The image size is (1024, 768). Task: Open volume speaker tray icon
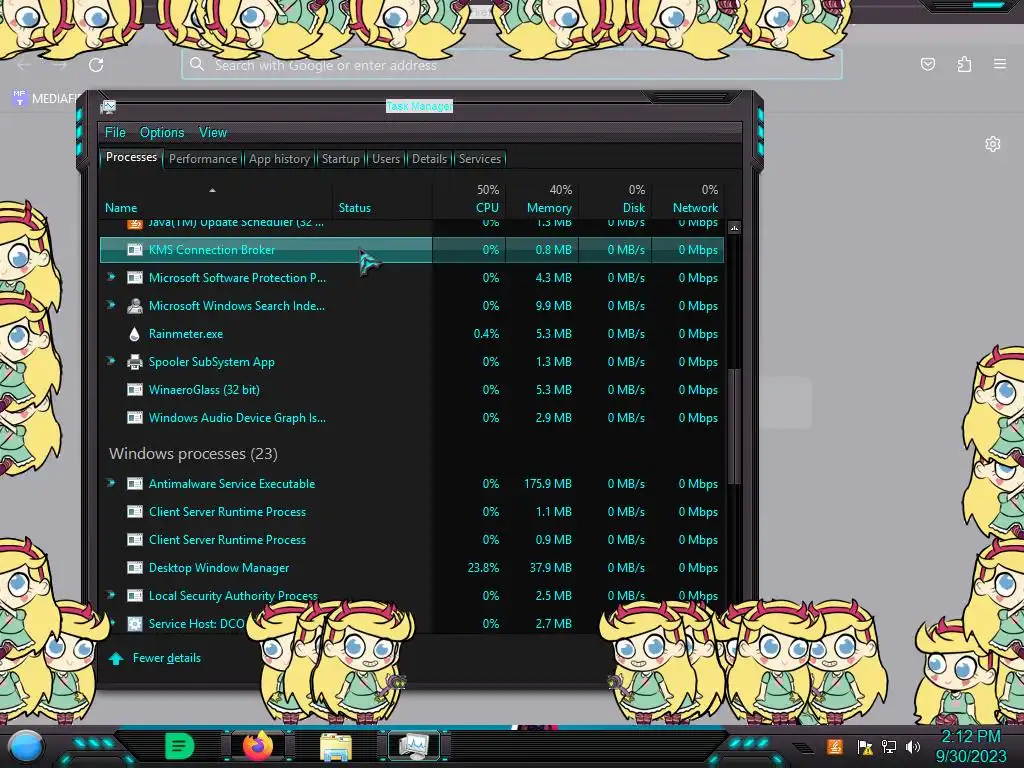(913, 746)
